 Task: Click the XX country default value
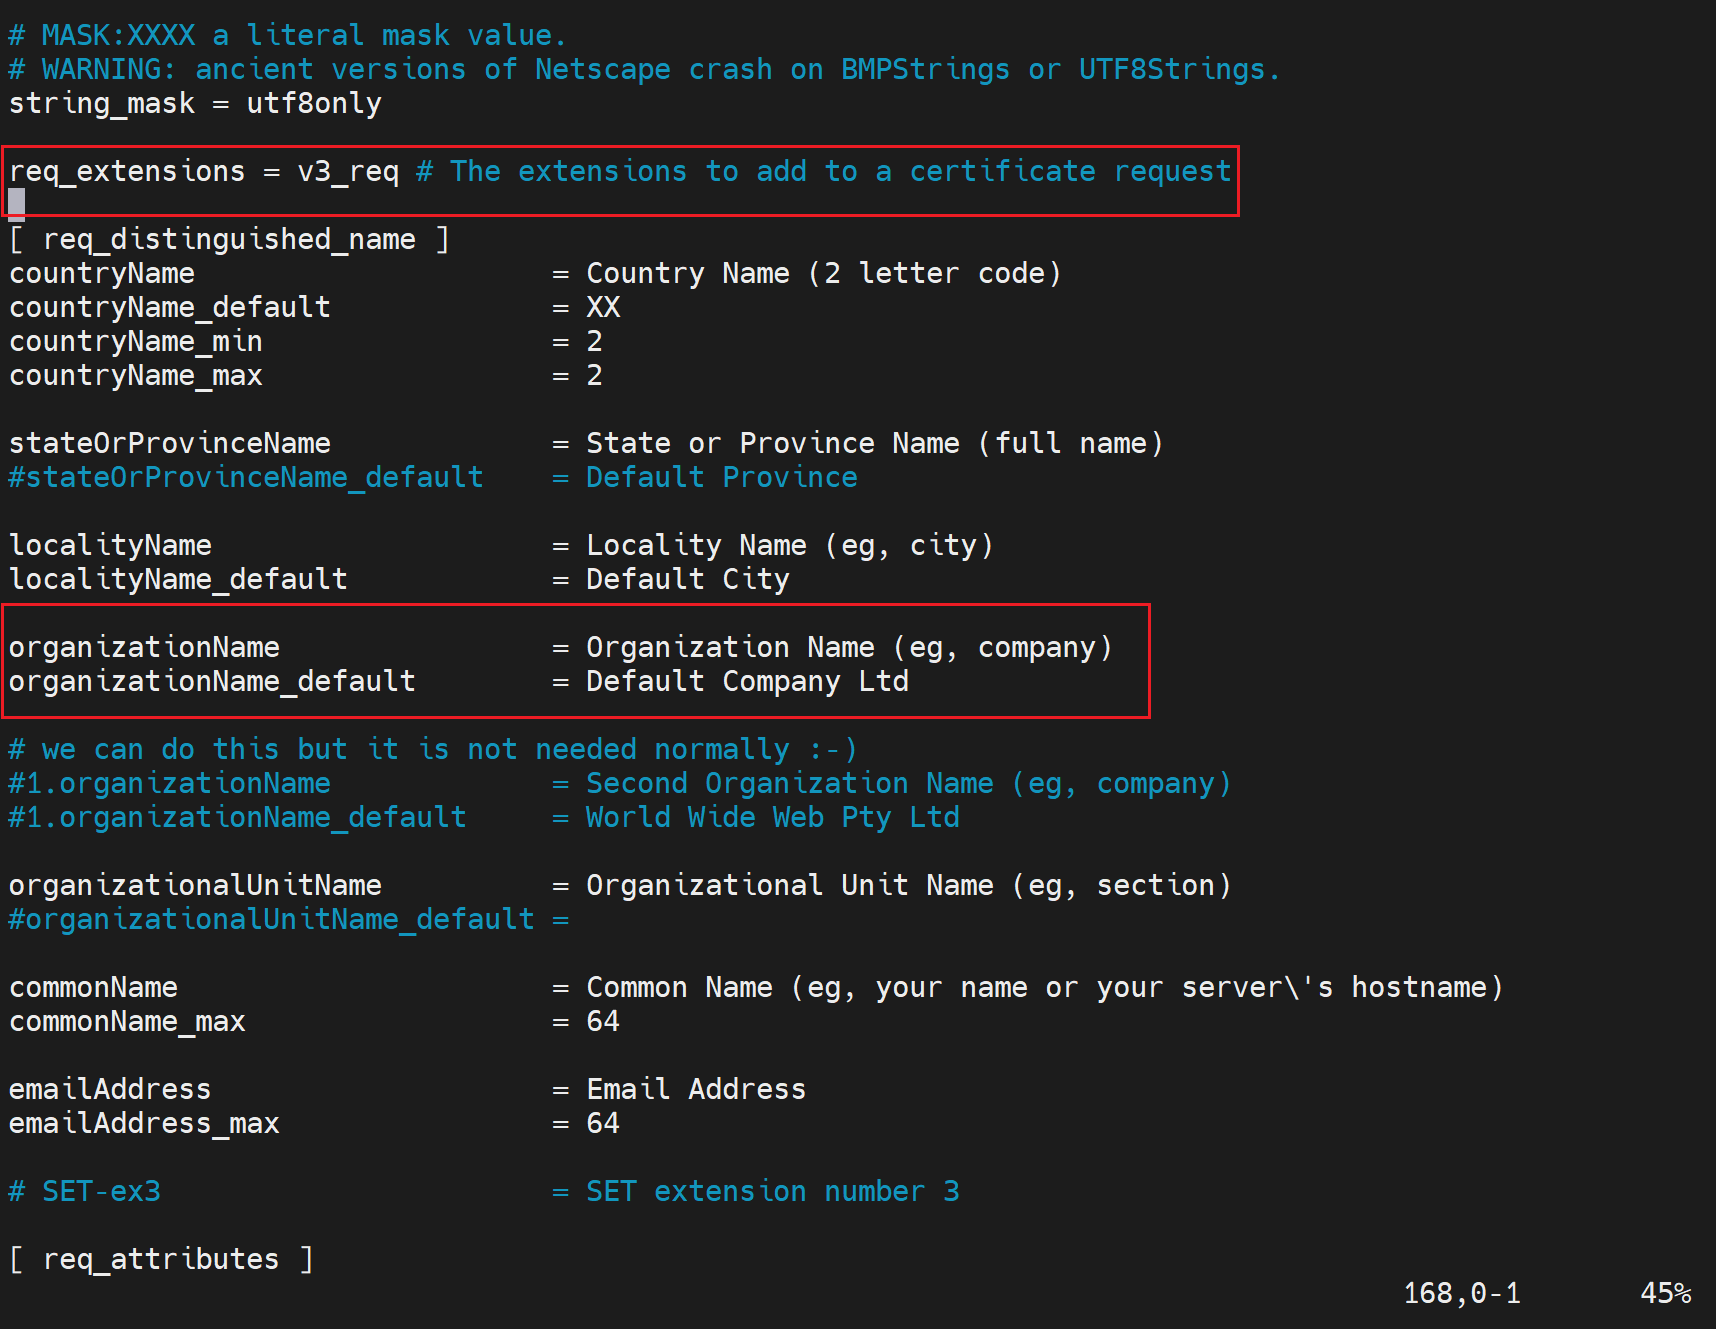point(603,308)
